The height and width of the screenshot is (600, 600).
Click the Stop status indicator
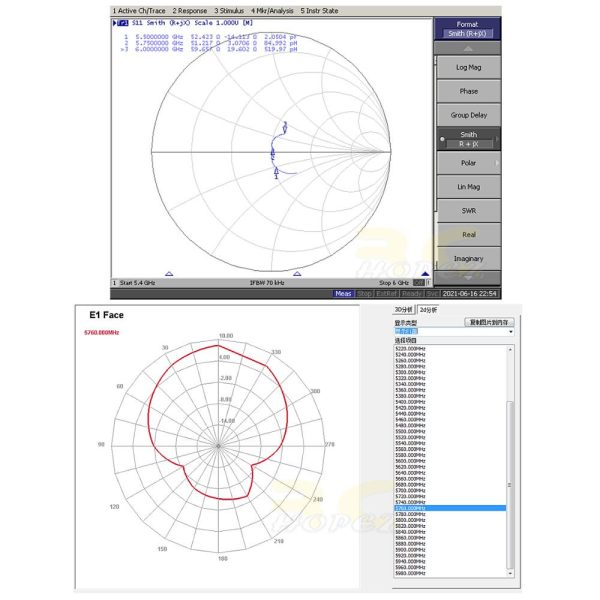click(x=364, y=293)
